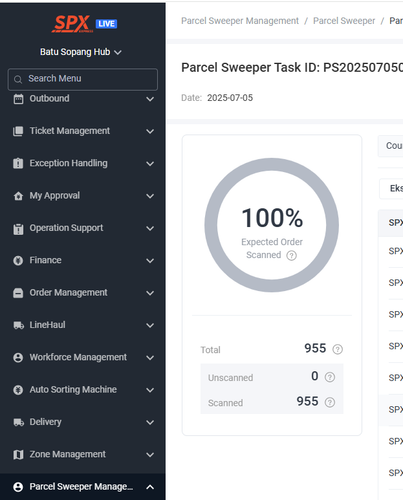Click the Exception Handling clipboard icon
Viewport: 403px width, 500px height.
(18, 163)
